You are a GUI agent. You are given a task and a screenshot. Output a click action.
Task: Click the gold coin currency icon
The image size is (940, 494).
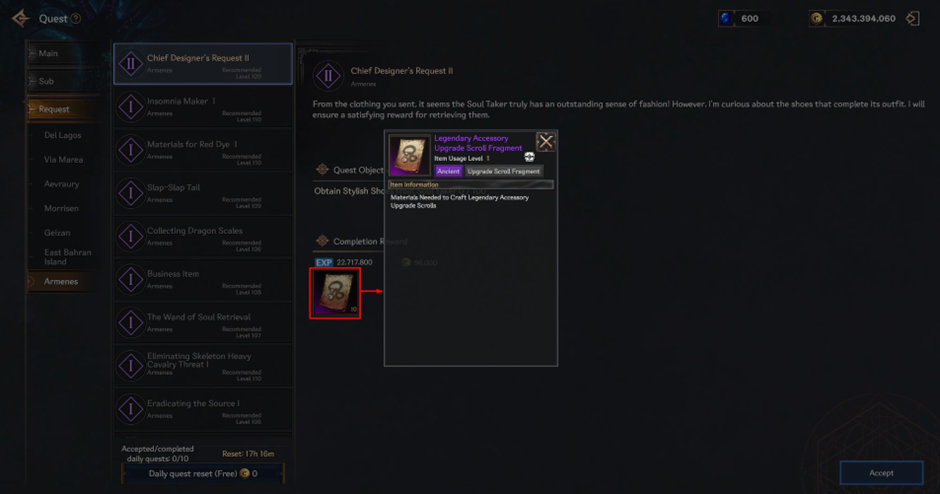coord(817,19)
